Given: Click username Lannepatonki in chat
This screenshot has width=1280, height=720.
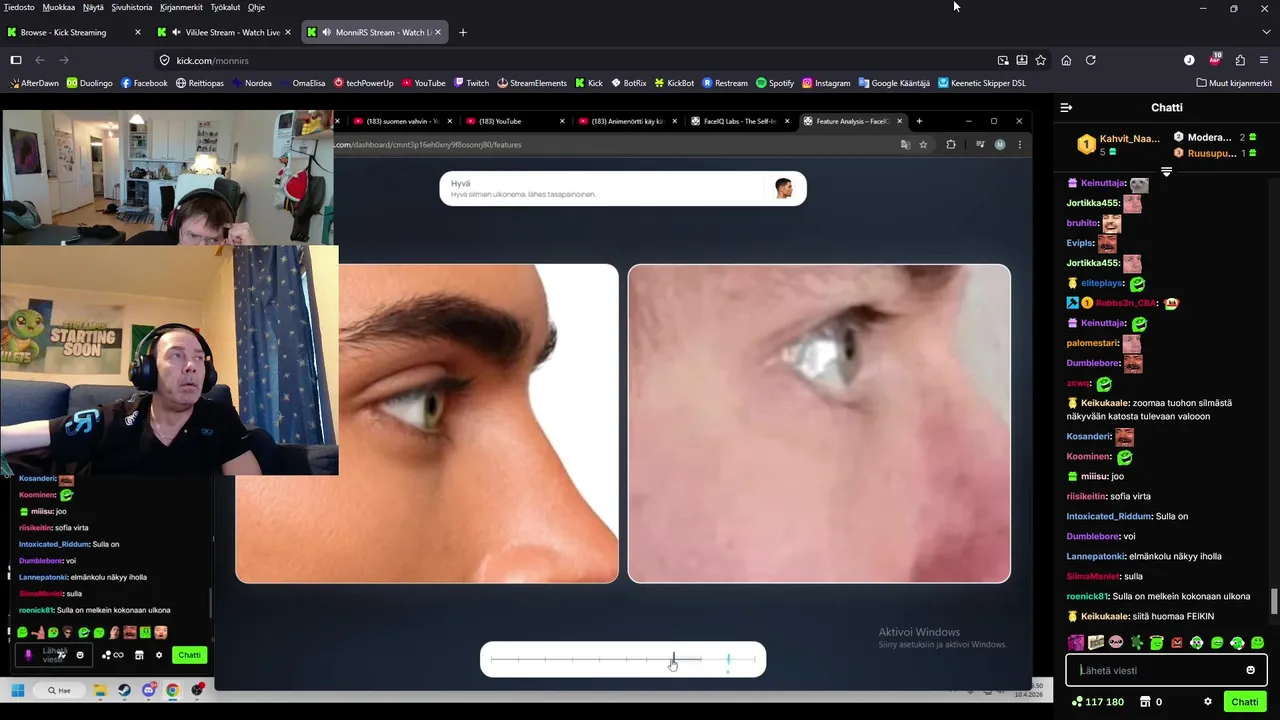Looking at the screenshot, I should [1094, 556].
